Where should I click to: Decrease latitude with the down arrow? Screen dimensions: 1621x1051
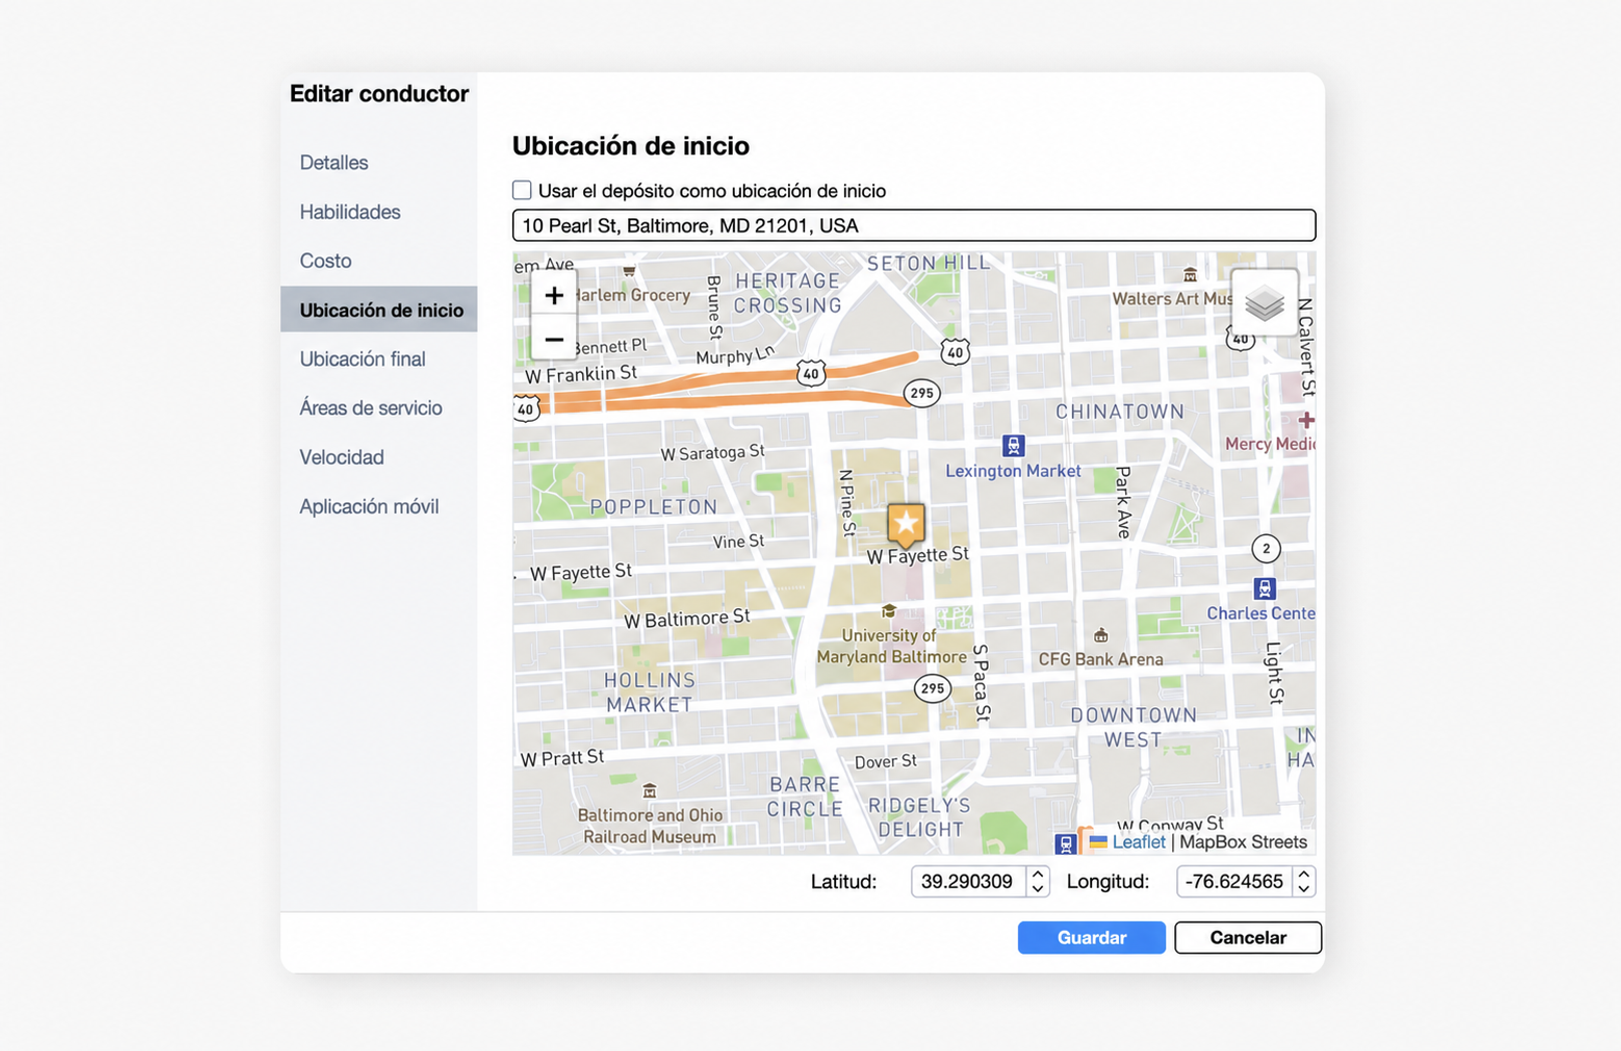point(1037,888)
